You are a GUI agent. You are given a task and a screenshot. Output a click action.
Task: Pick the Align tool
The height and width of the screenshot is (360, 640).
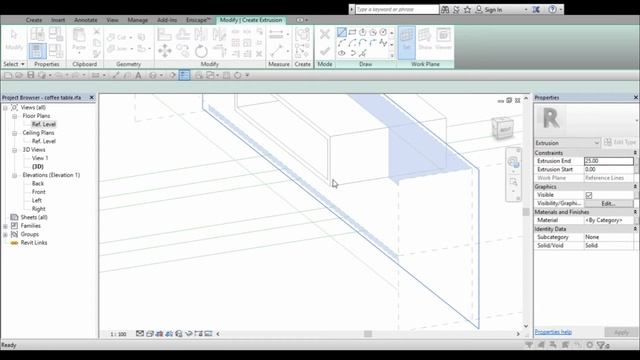point(164,35)
